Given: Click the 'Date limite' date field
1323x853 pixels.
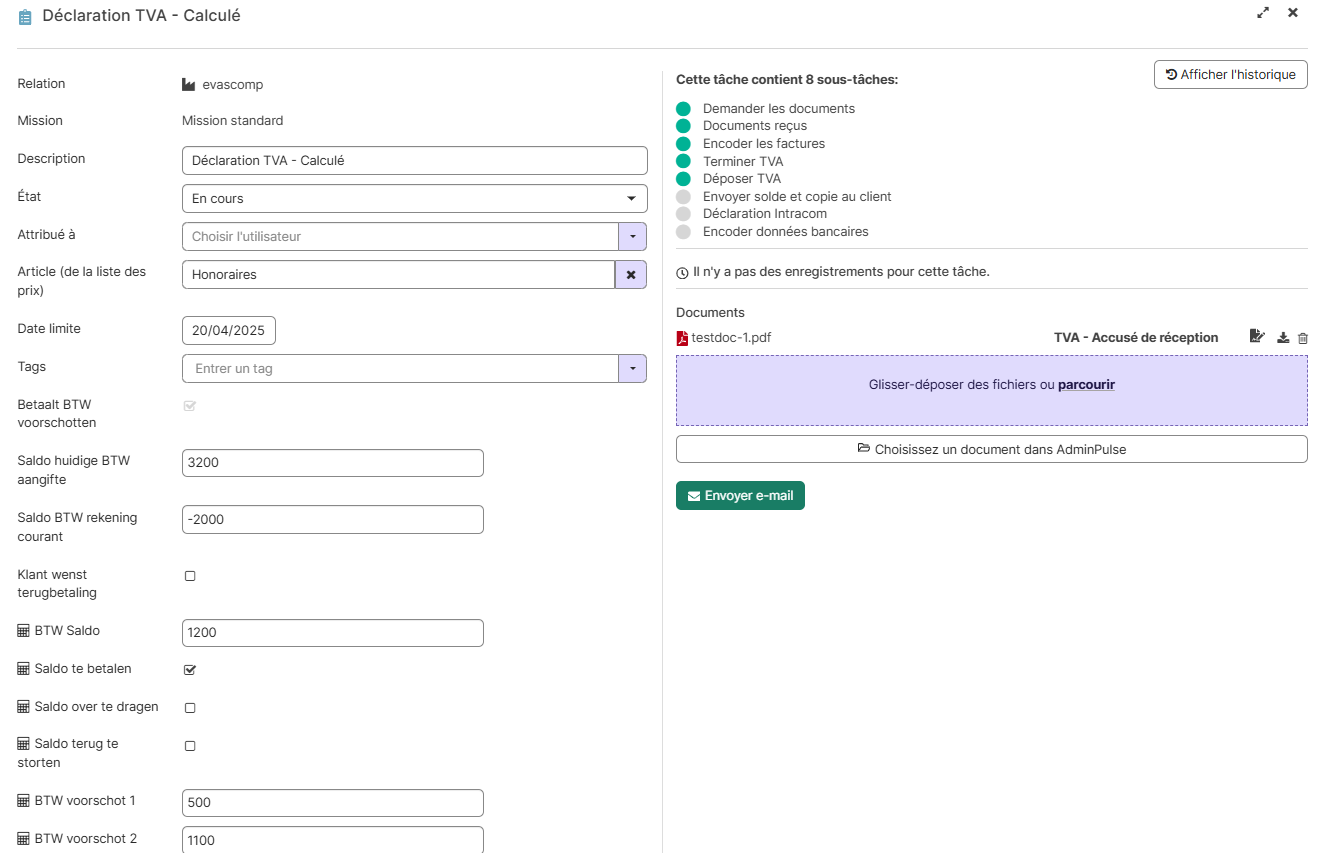Looking at the screenshot, I should point(229,330).
